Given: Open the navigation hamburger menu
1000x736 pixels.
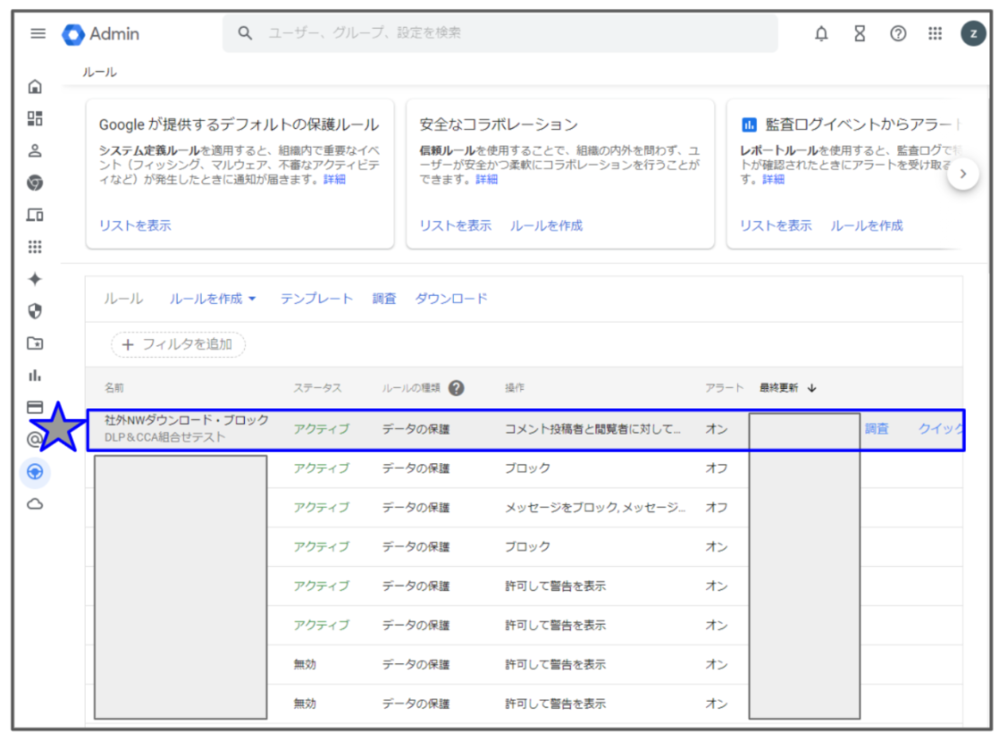Looking at the screenshot, I should pyautogui.click(x=38, y=33).
